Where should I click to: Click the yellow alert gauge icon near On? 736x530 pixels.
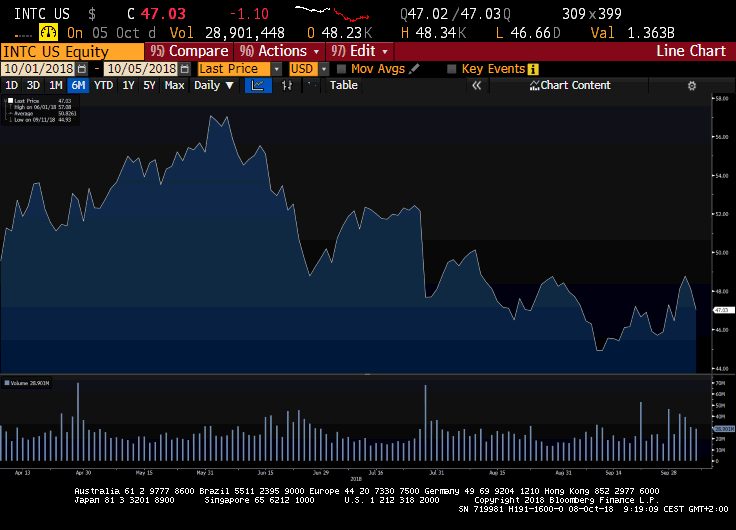pos(48,32)
